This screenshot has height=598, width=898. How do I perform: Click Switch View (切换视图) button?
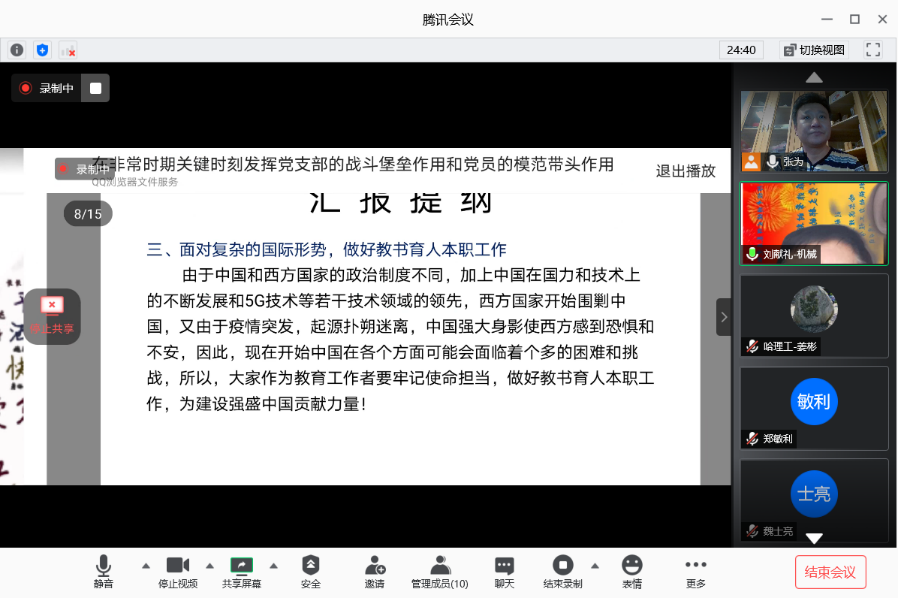click(x=814, y=50)
